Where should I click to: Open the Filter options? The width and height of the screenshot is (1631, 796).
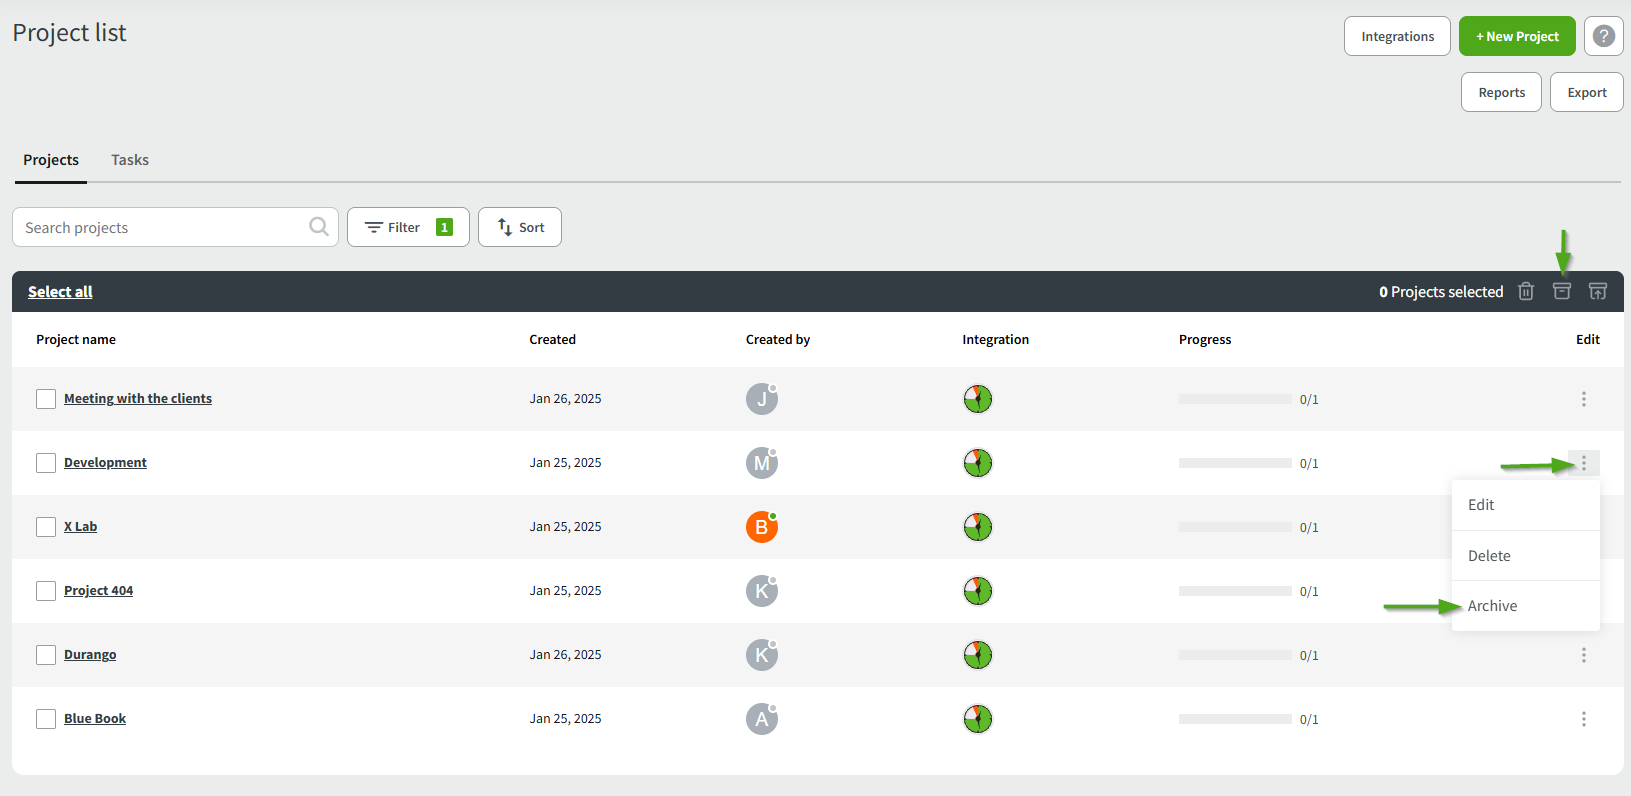point(408,227)
